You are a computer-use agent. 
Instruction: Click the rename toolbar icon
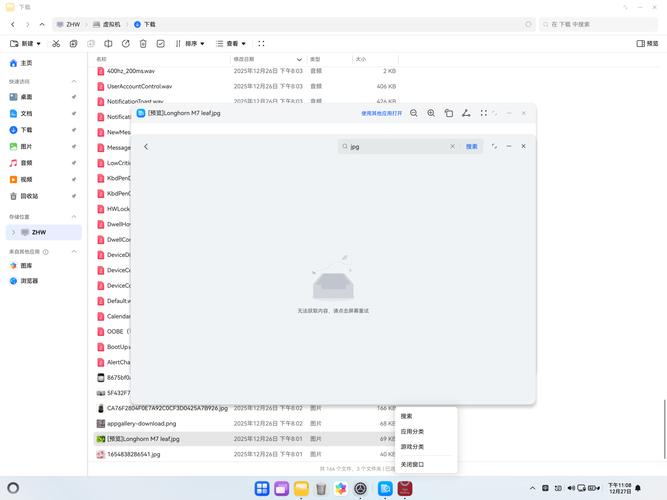click(108, 43)
